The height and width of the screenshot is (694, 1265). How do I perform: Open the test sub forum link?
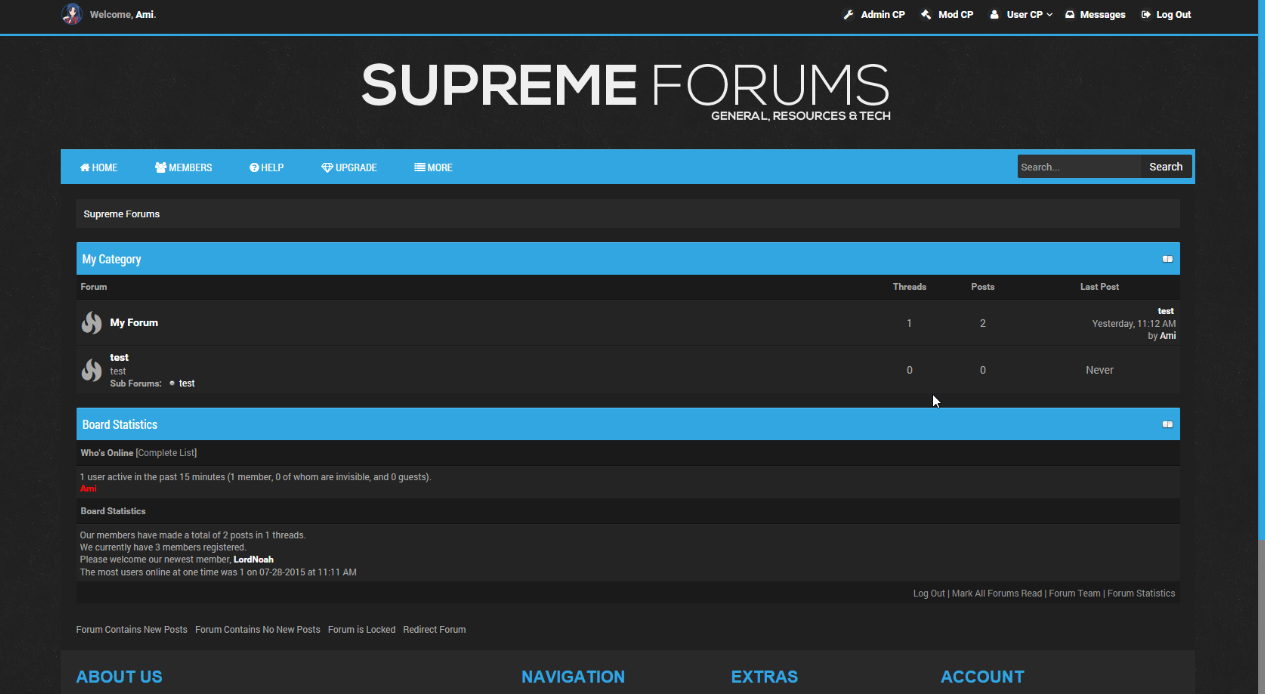(x=187, y=383)
